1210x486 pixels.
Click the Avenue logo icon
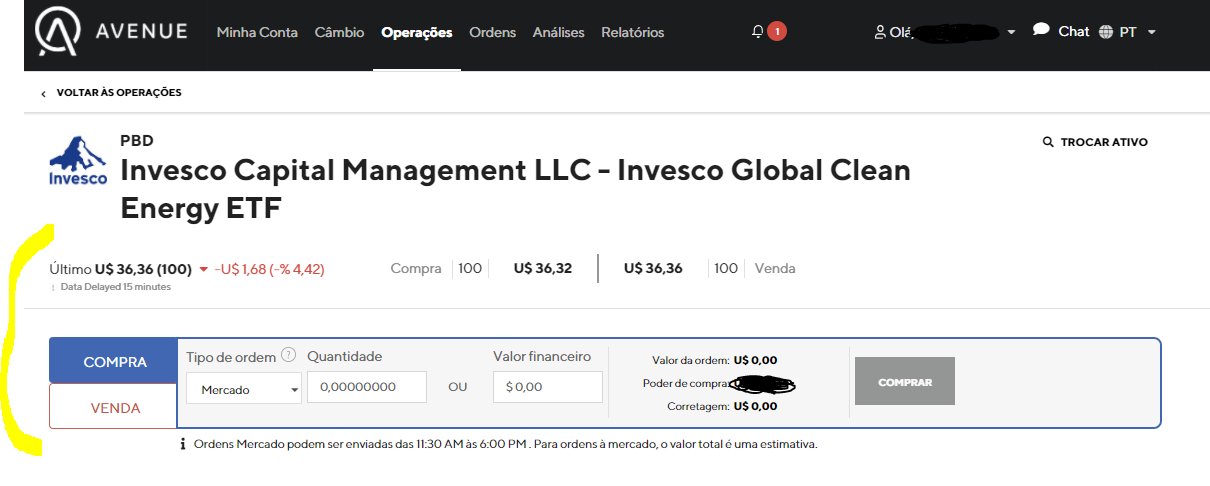tap(59, 31)
